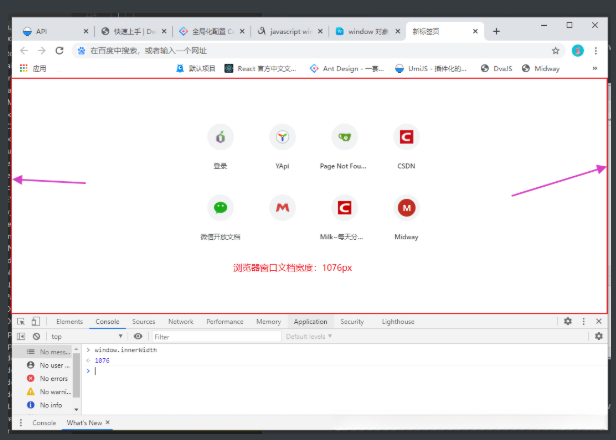Open Chrome's three-dot menu
This screenshot has width=616, height=440.
(596, 51)
